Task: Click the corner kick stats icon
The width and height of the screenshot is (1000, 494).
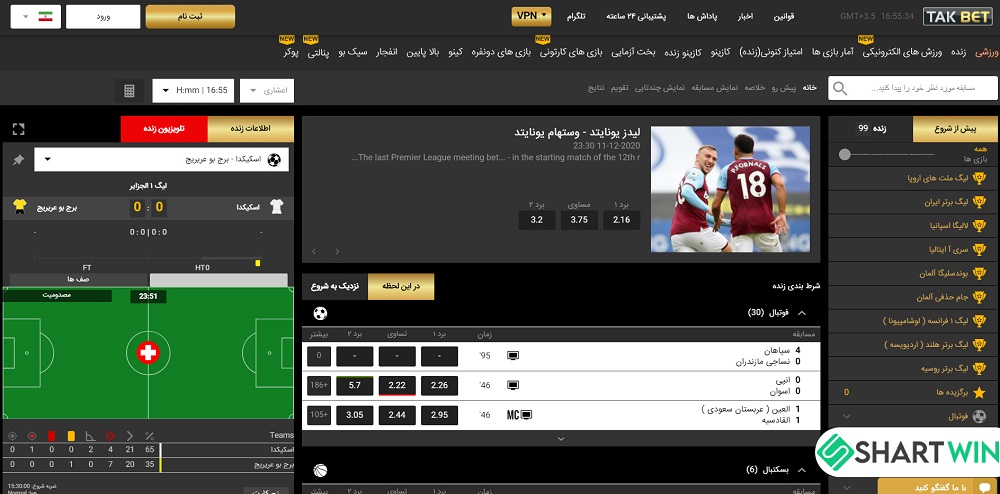Action: 91,436
